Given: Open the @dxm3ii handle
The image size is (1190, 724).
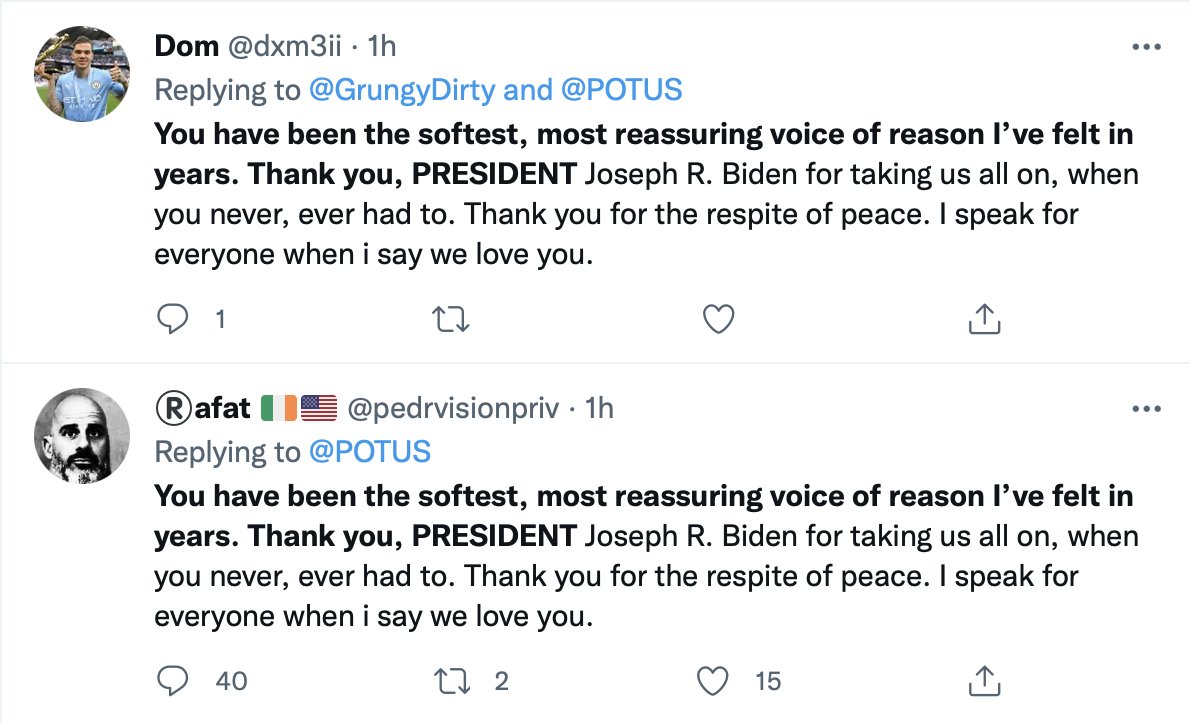Looking at the screenshot, I should (285, 46).
